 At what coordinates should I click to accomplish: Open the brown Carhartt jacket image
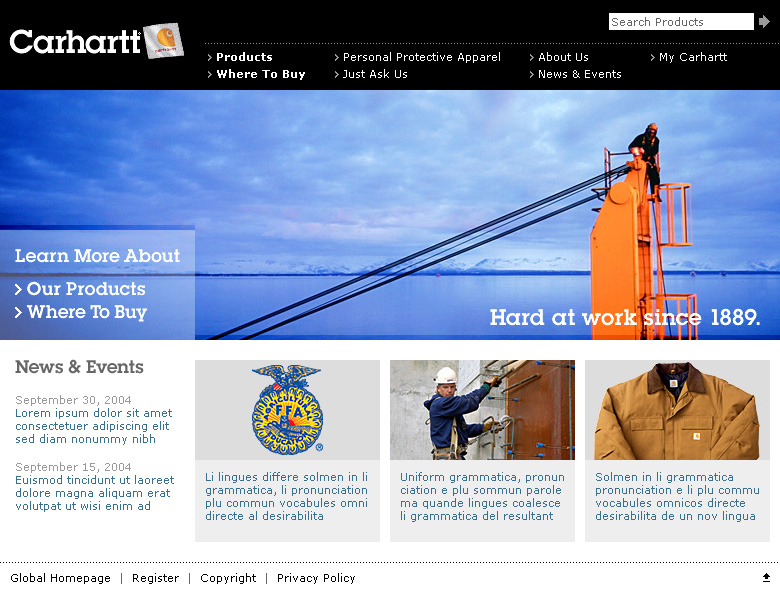click(x=677, y=409)
